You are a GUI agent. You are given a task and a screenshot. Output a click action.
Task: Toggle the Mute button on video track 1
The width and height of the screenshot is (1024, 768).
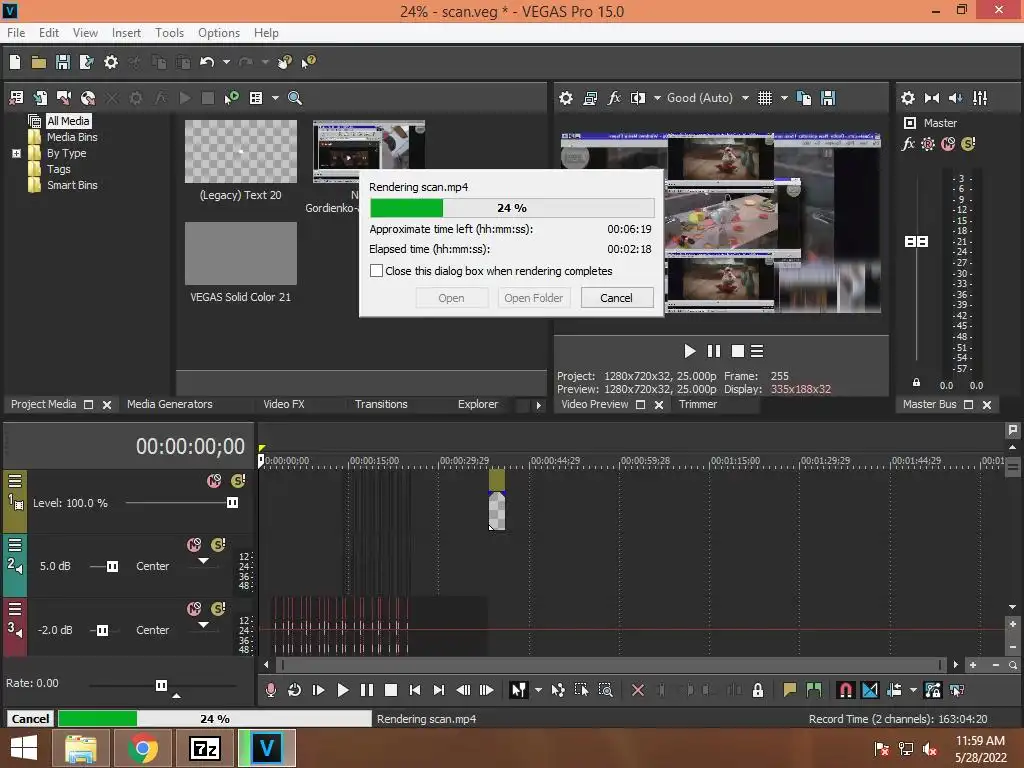point(214,481)
